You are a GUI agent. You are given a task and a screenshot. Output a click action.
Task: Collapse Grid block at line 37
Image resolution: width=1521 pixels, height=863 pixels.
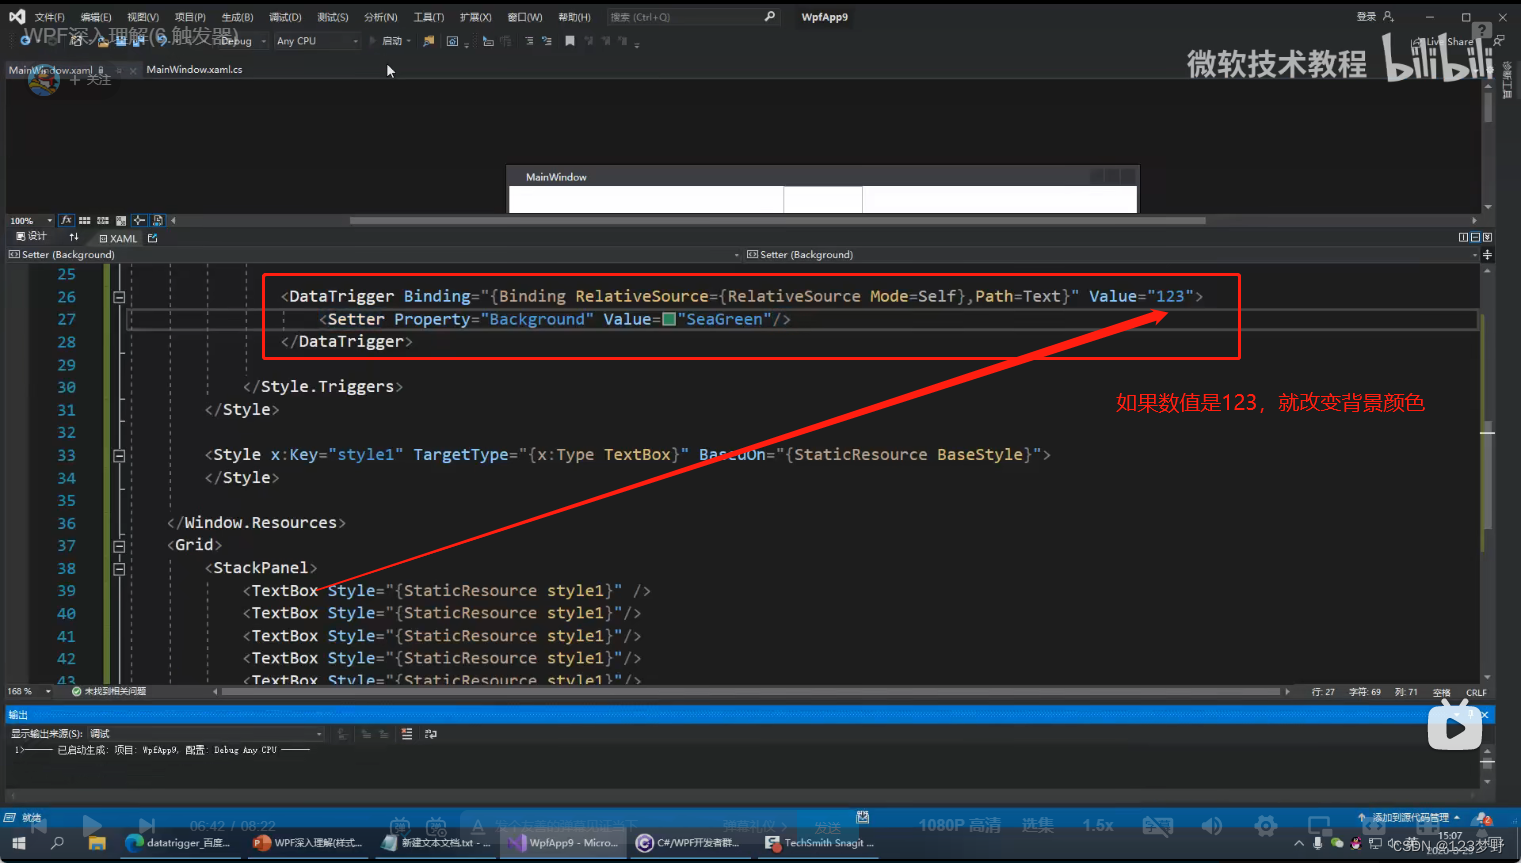click(119, 546)
